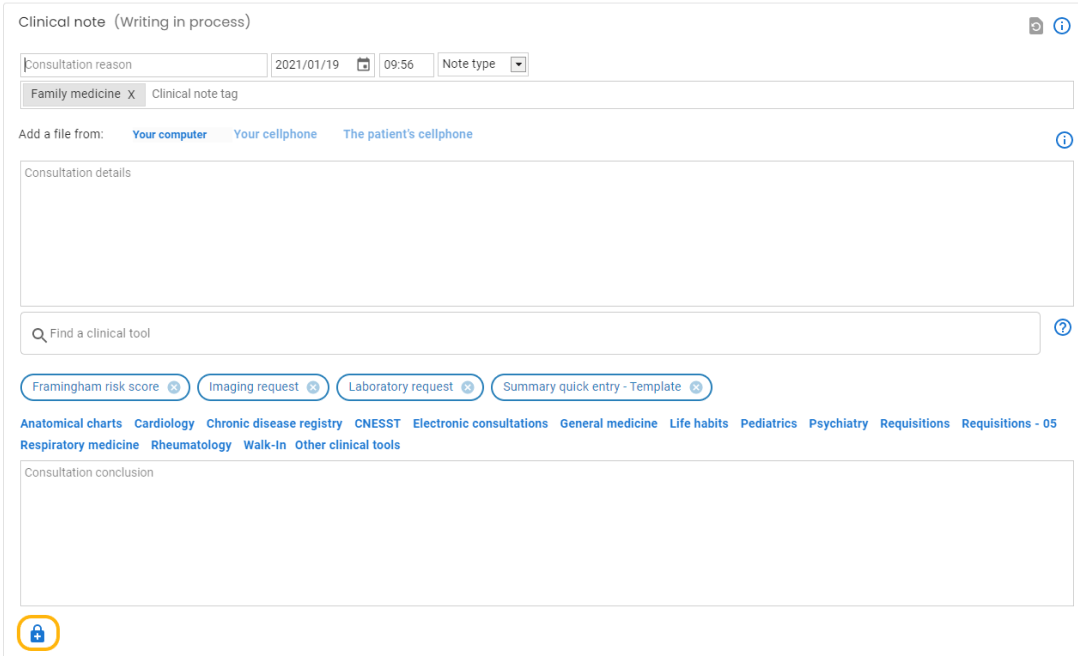This screenshot has height=656, width=1078.
Task: Open Respiratory medicine category
Action: 80,445
